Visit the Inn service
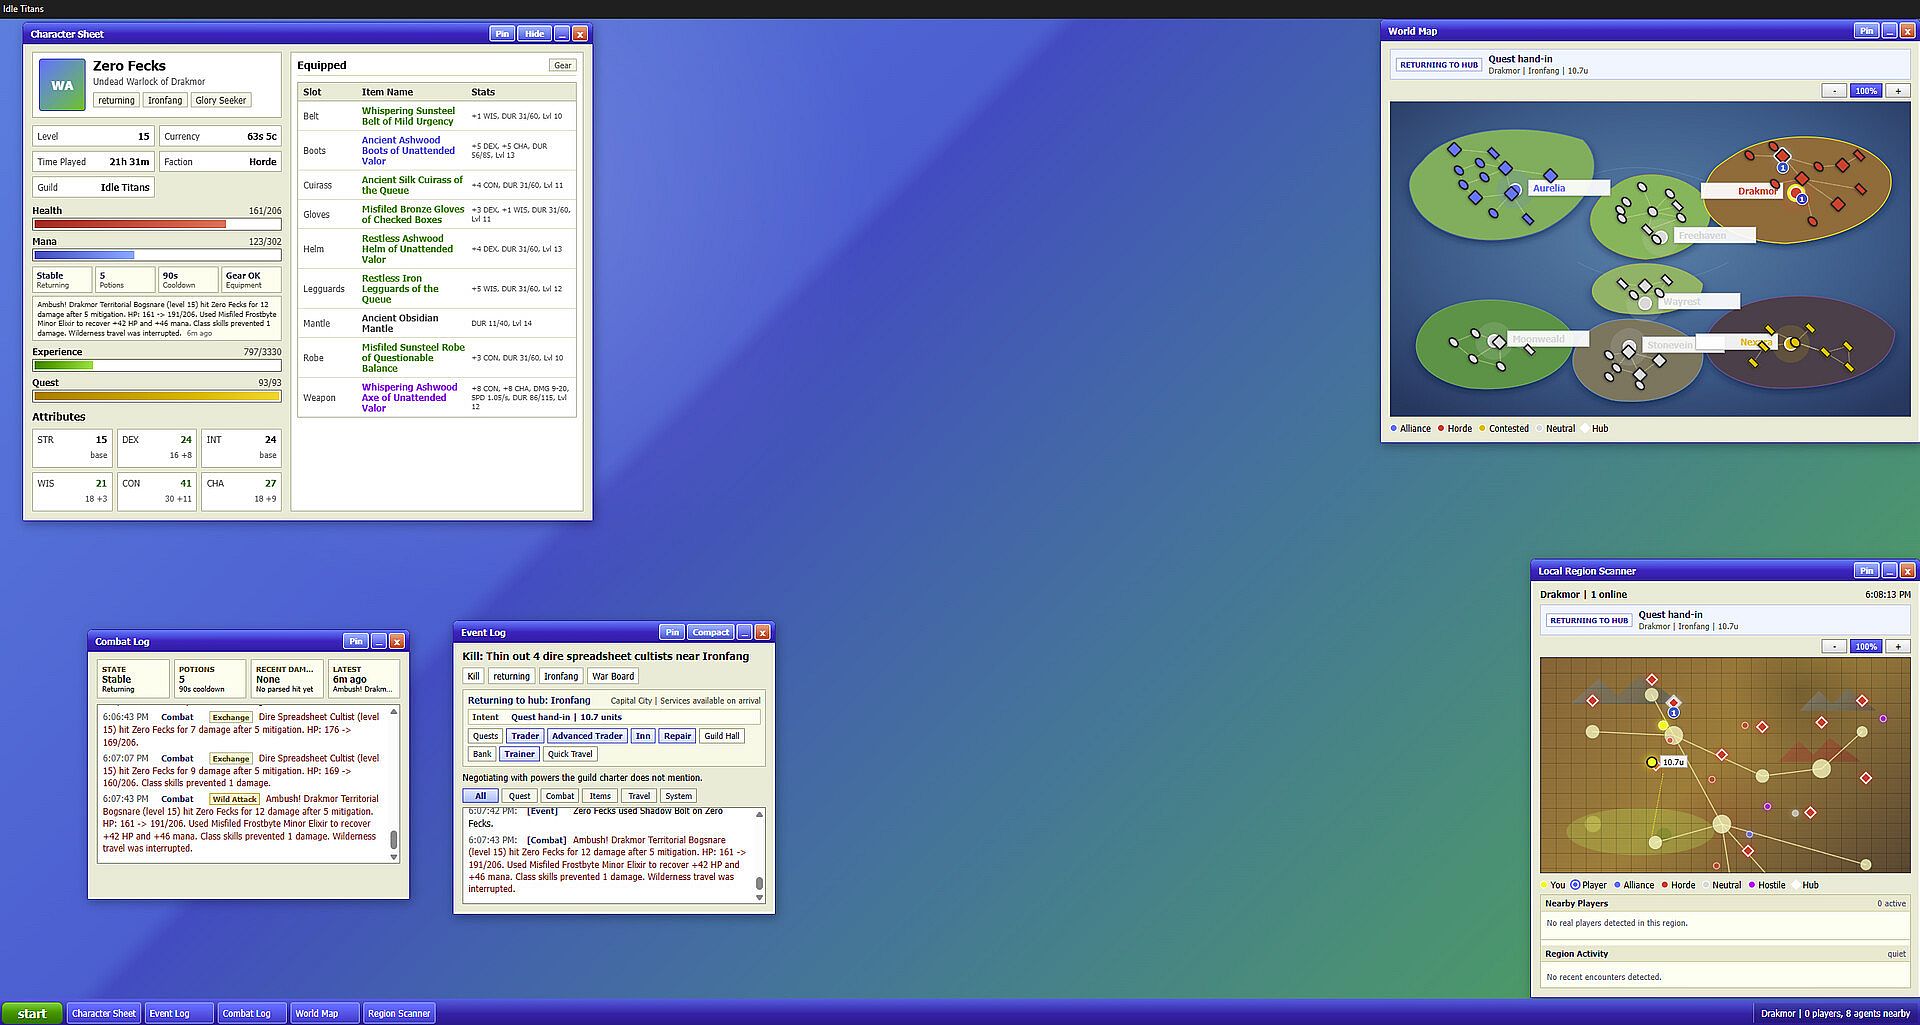This screenshot has height=1025, width=1920. pos(643,736)
